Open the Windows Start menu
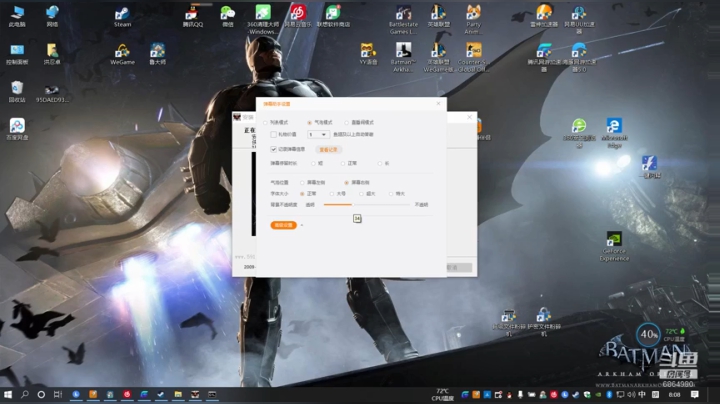The height and width of the screenshot is (404, 720). [x=8, y=394]
